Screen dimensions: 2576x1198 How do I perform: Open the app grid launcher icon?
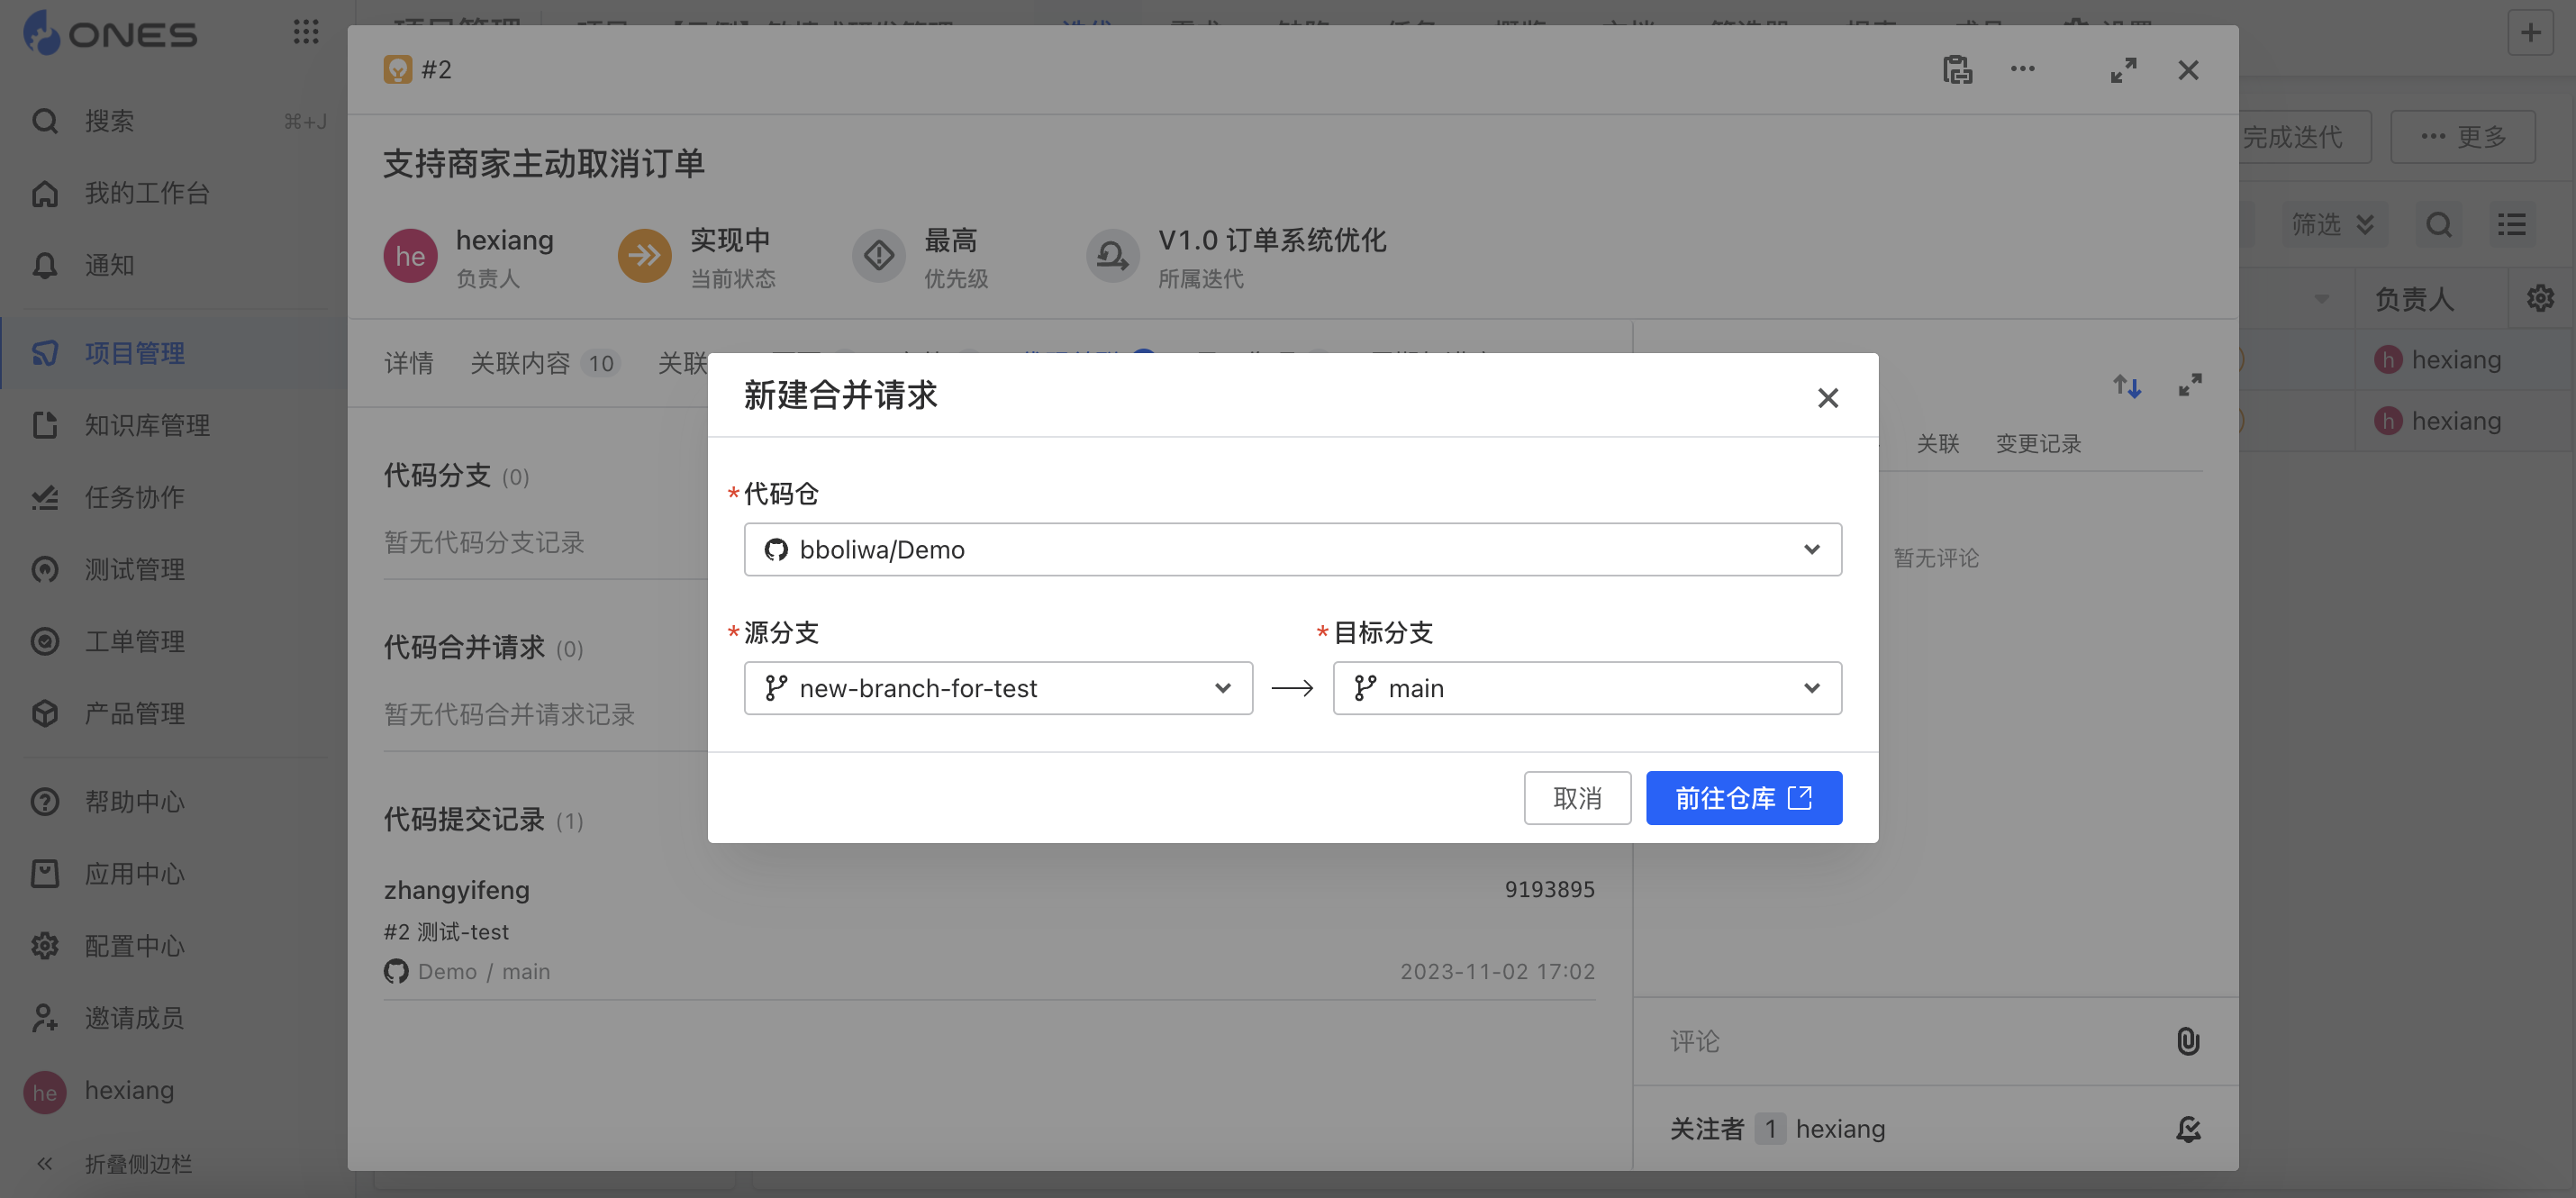tap(306, 32)
